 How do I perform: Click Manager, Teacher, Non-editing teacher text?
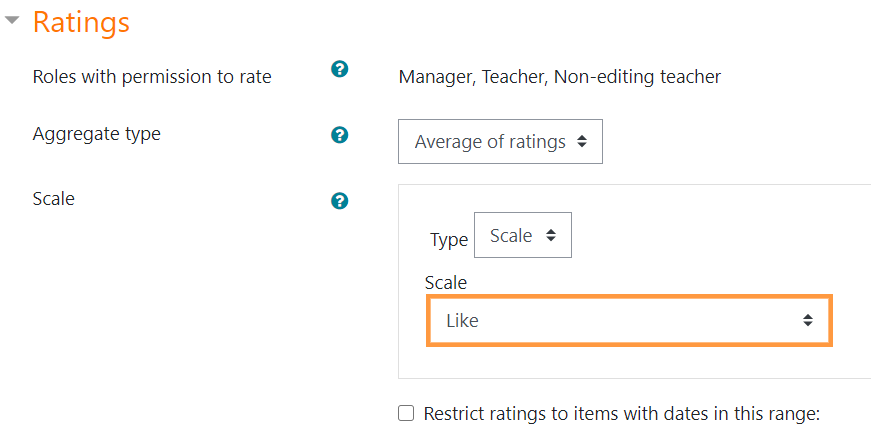[560, 77]
